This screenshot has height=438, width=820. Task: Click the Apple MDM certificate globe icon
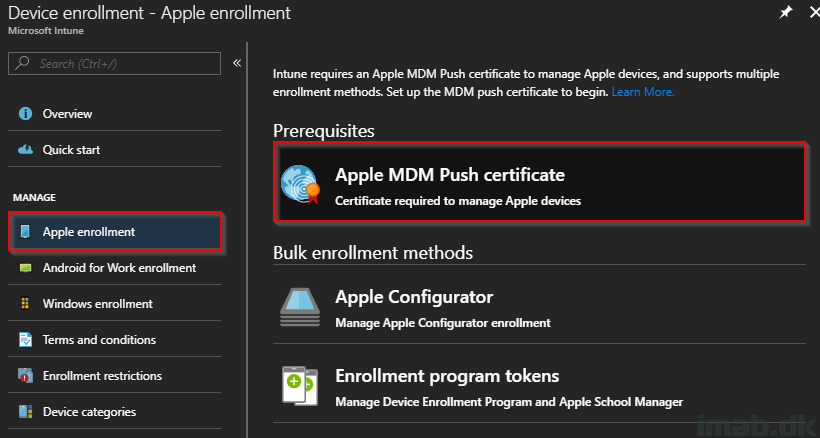click(300, 184)
